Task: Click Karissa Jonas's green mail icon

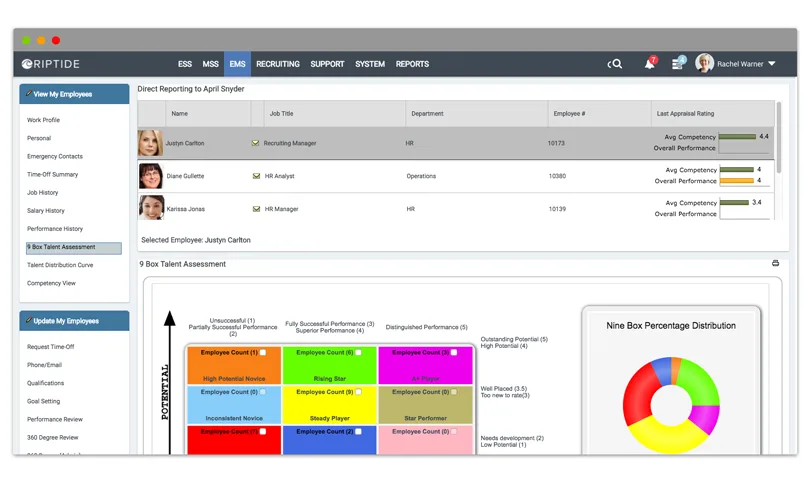Action: point(256,209)
